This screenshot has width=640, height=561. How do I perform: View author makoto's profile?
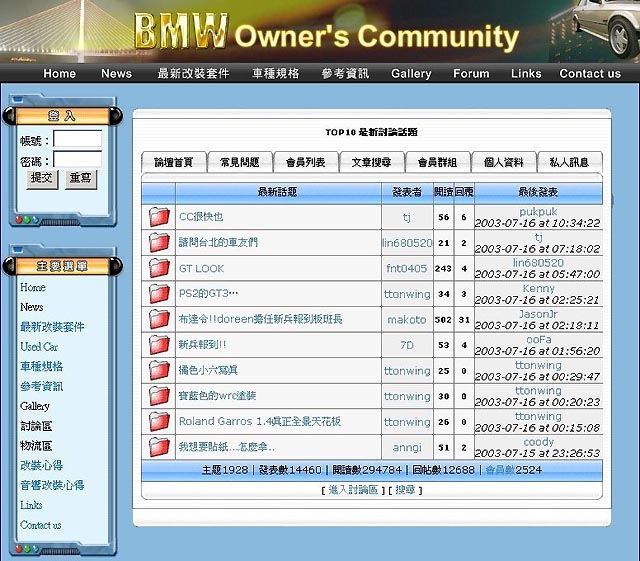point(407,320)
